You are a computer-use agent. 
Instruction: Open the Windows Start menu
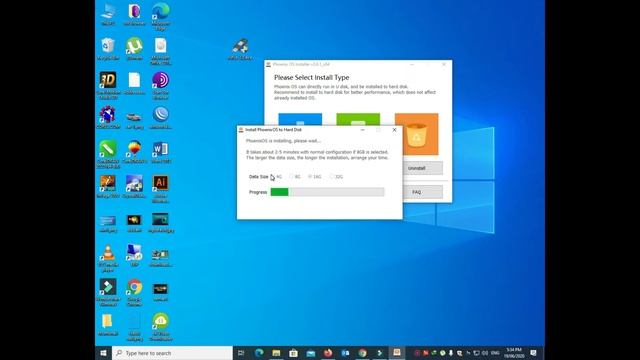pyautogui.click(x=103, y=353)
